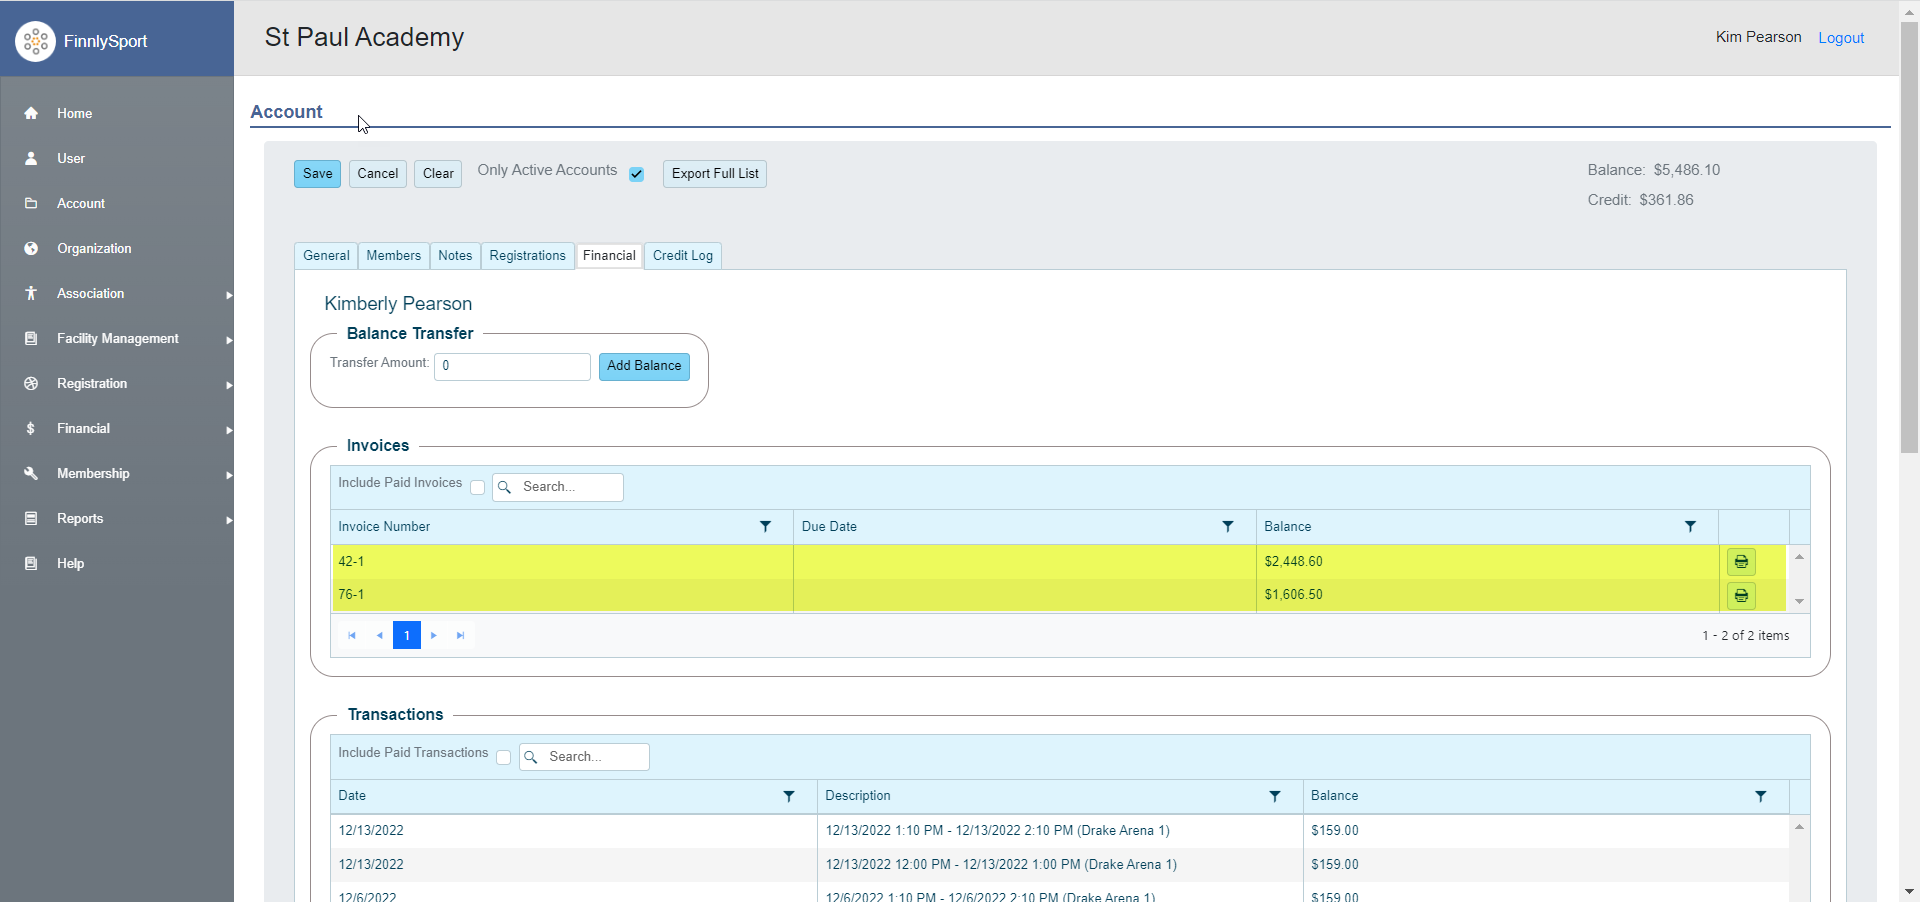The width and height of the screenshot is (1920, 902).
Task: Click Export Full List button
Action: [715, 174]
